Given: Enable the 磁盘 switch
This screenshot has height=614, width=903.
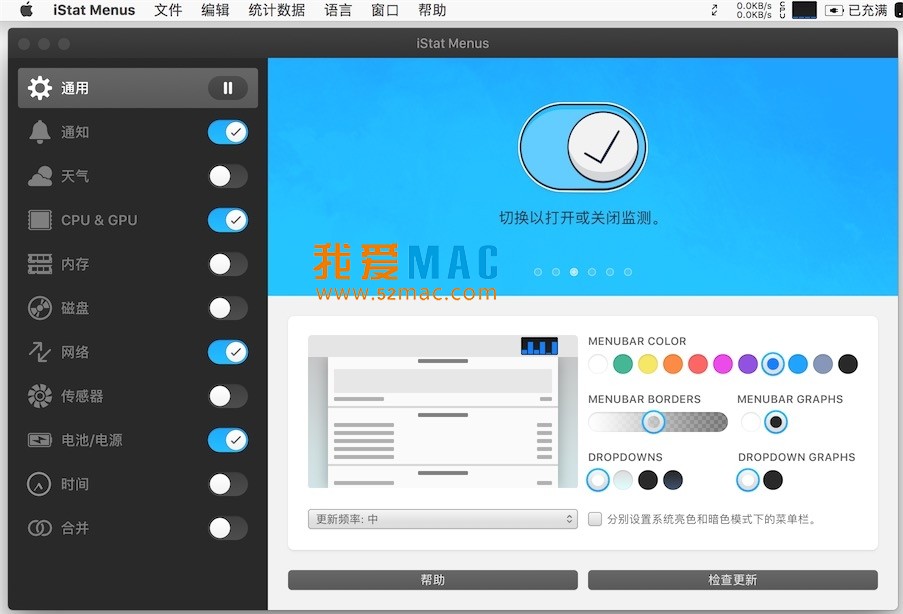Looking at the screenshot, I should click(228, 308).
